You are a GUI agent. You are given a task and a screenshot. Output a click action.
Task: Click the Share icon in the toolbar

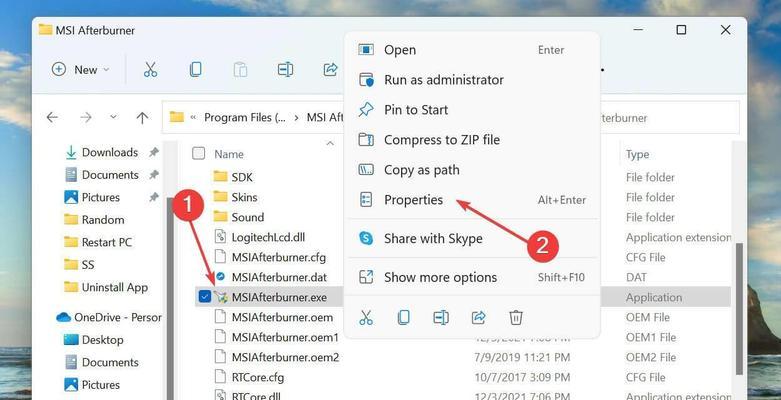click(330, 70)
